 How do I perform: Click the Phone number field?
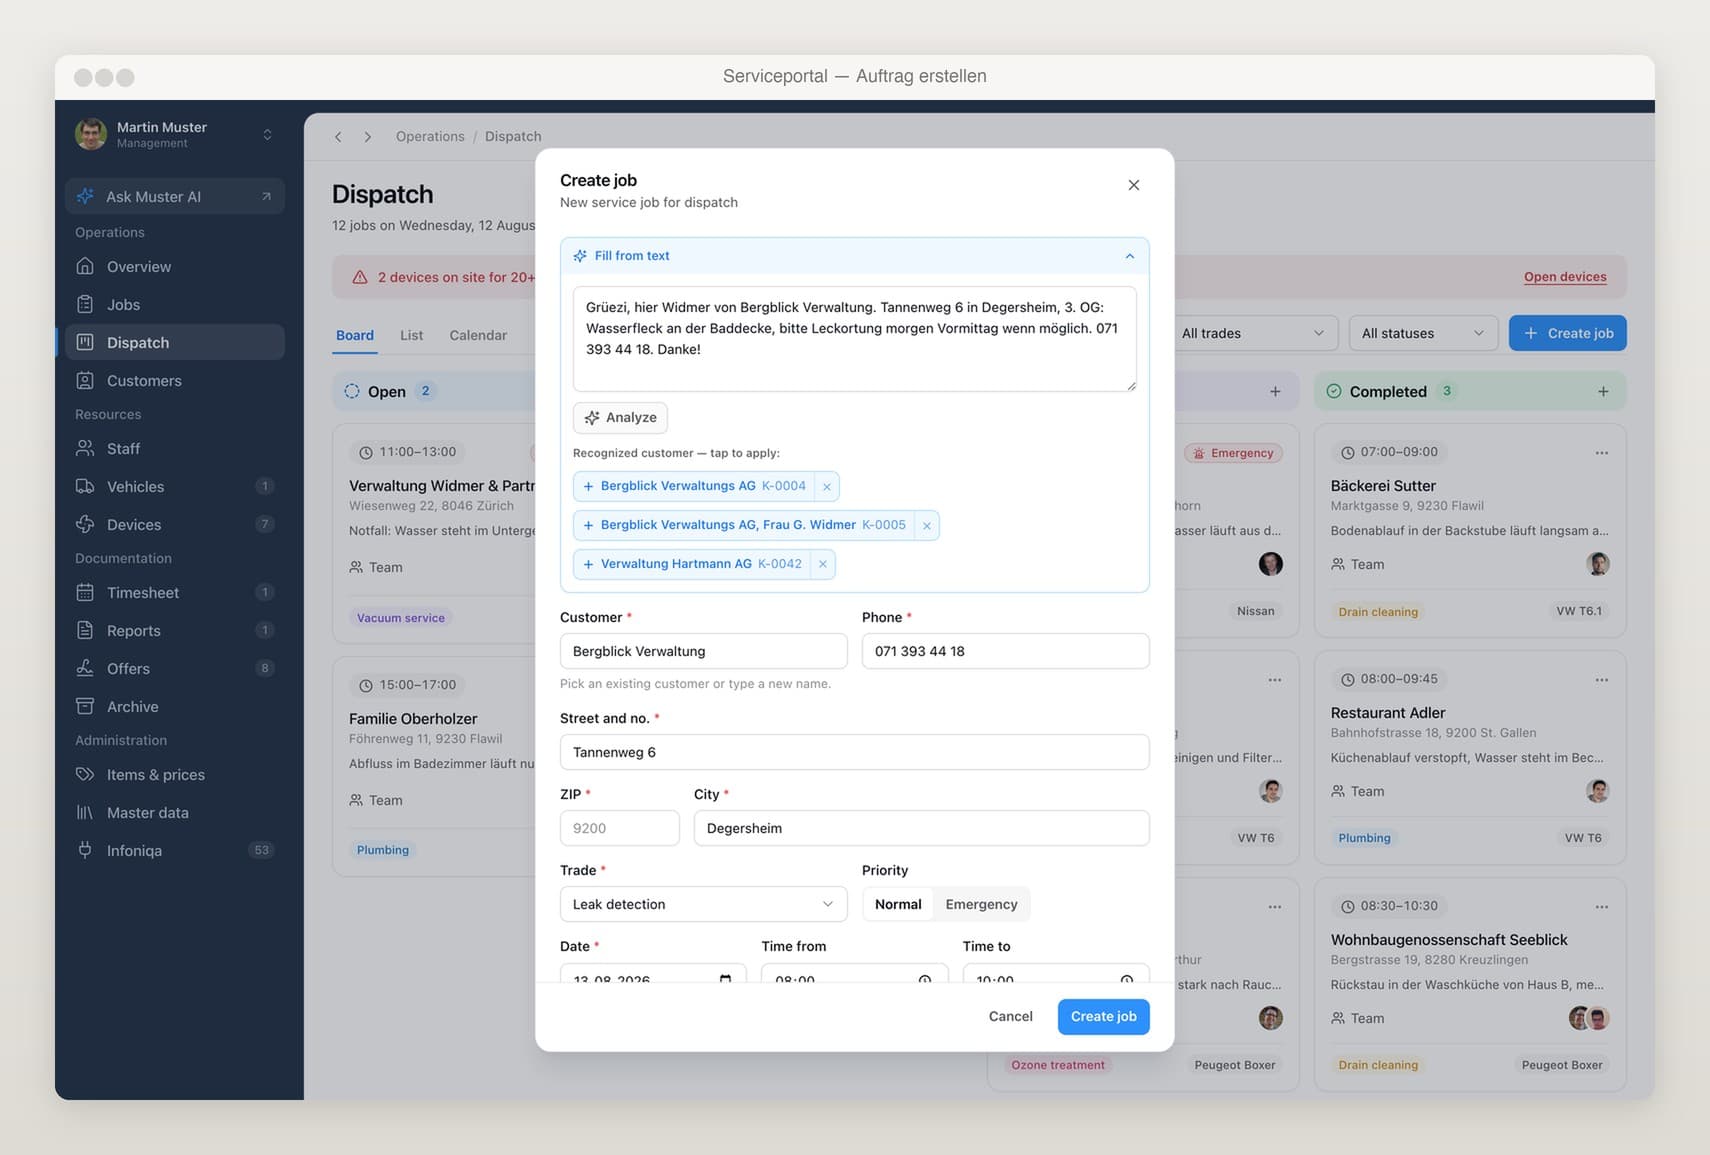pyautogui.click(x=1006, y=651)
